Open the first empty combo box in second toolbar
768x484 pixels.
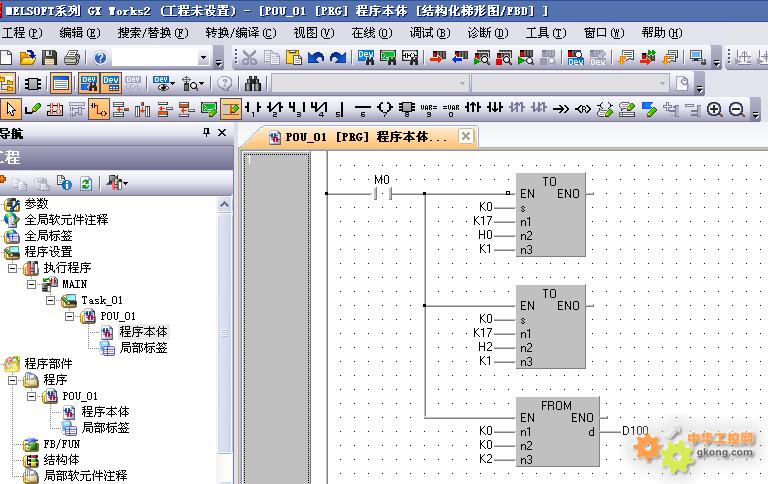point(370,83)
